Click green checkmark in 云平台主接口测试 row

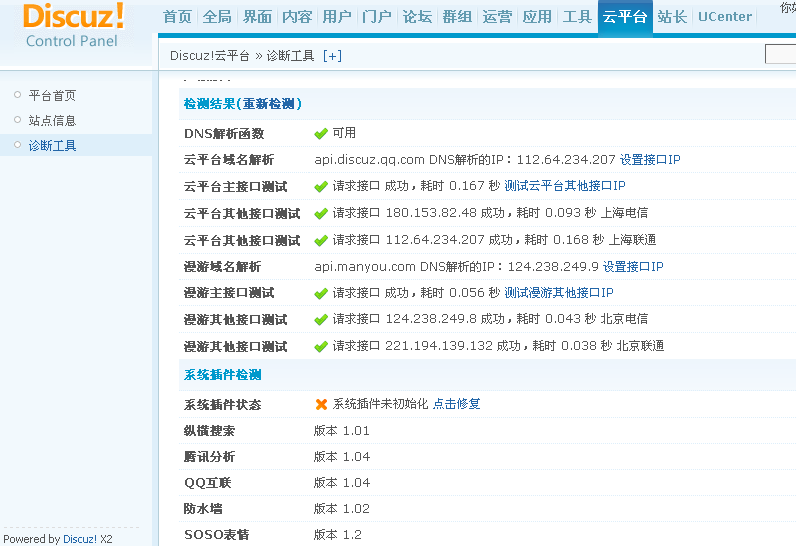321,186
